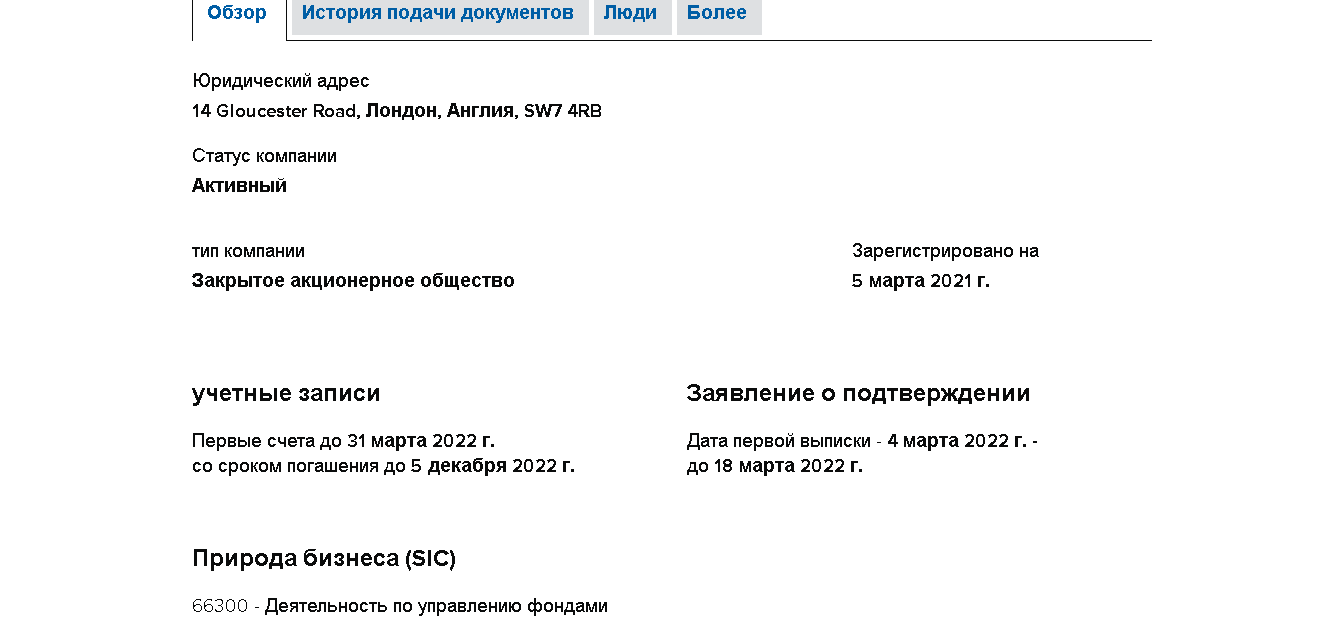Image resolution: width=1338 pixels, height=640 pixels.
Task: Click the учетные записи heading
Action: point(286,394)
